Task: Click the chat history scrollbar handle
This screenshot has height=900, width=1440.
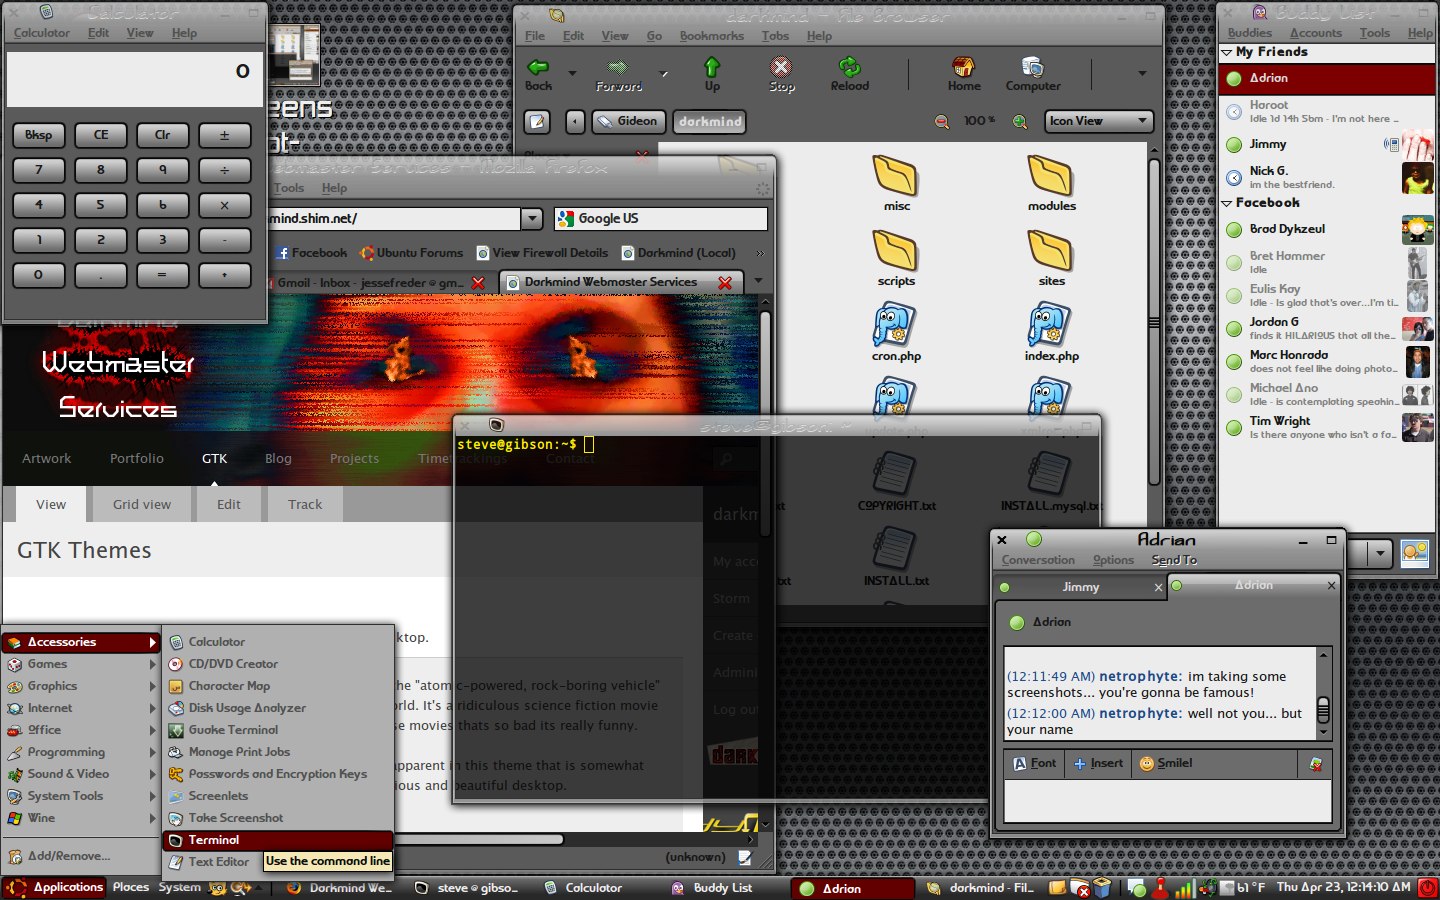Action: (1323, 709)
